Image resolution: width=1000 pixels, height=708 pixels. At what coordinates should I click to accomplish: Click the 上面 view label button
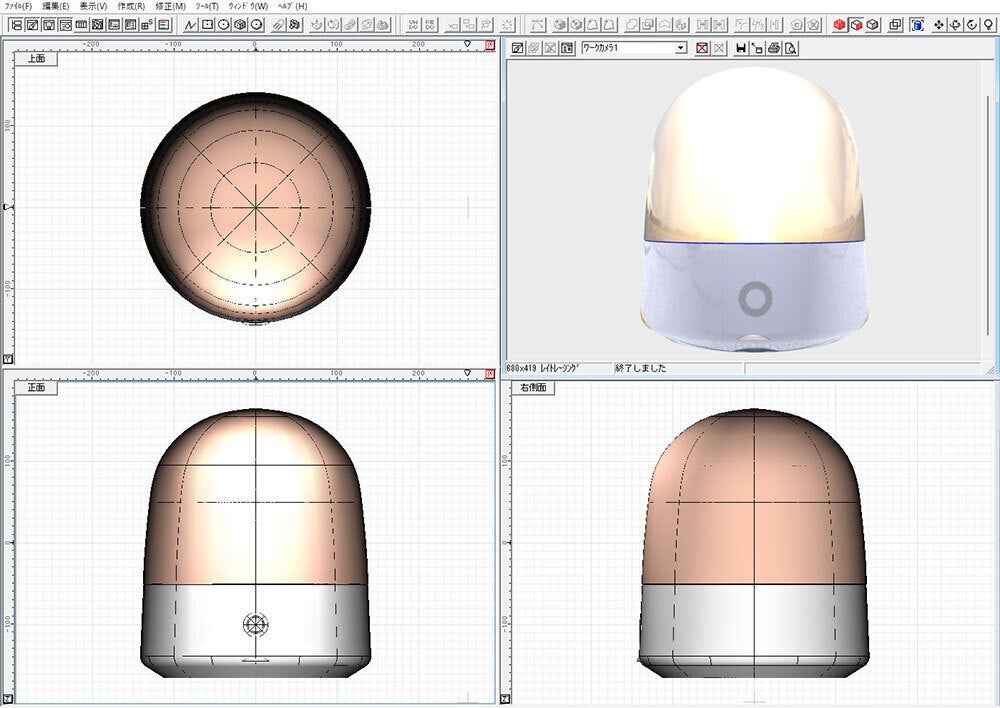point(35,59)
